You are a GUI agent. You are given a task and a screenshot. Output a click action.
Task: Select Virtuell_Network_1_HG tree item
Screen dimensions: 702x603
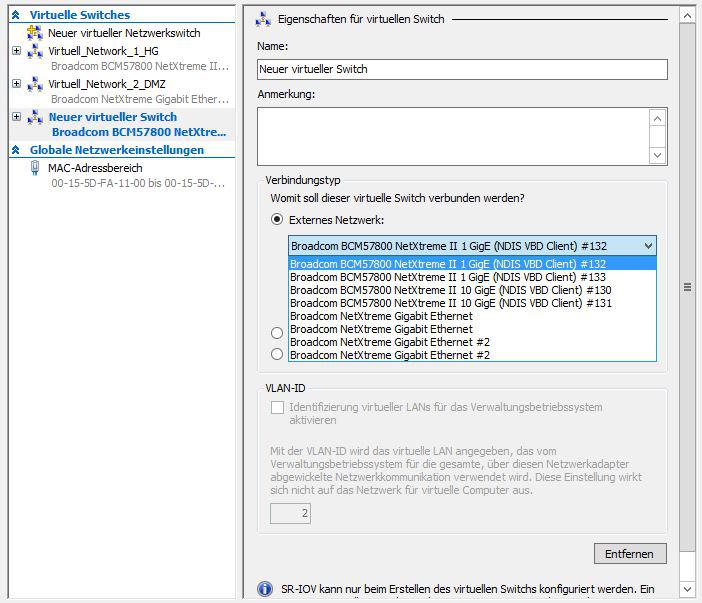coord(103,51)
